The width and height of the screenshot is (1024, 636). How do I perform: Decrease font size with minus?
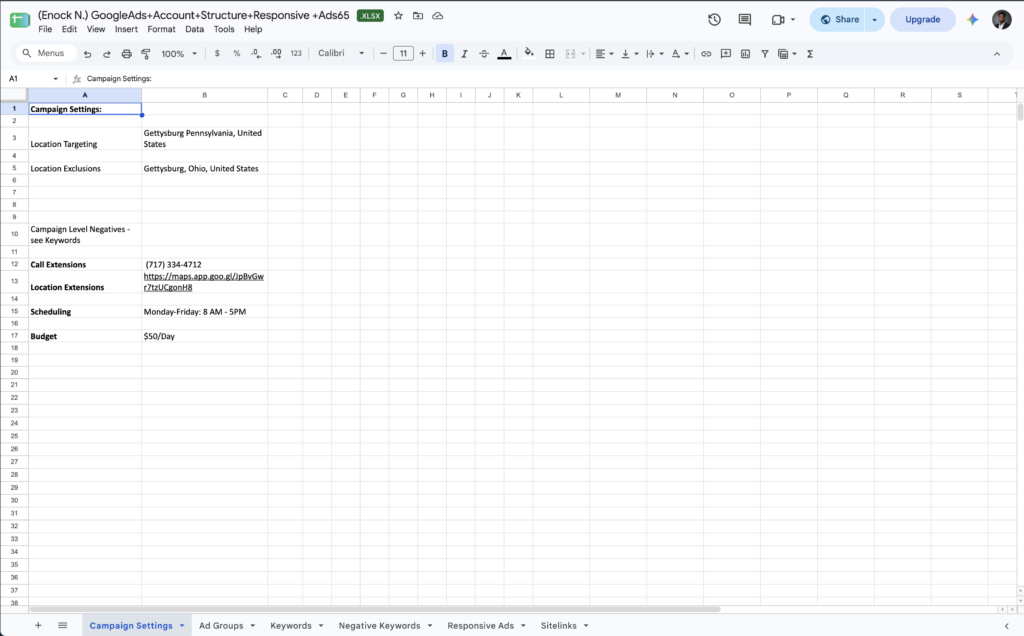click(383, 54)
